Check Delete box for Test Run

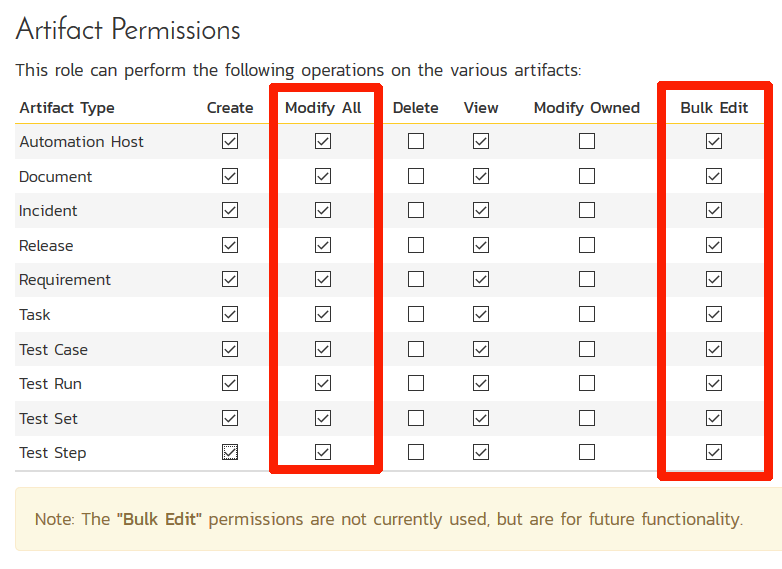pyautogui.click(x=416, y=383)
